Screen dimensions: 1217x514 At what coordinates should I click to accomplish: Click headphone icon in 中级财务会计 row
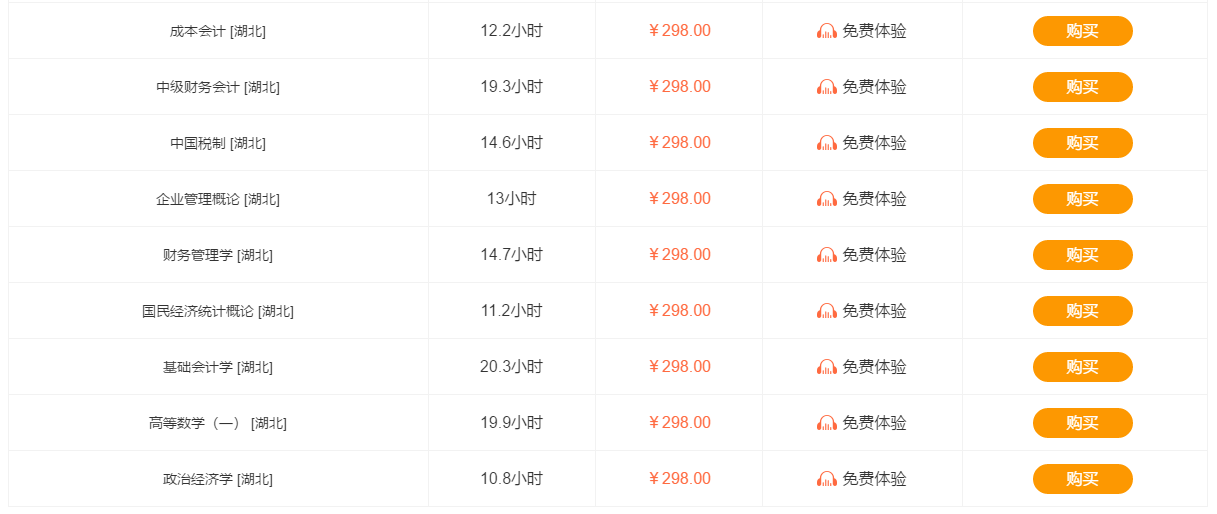tap(827, 87)
